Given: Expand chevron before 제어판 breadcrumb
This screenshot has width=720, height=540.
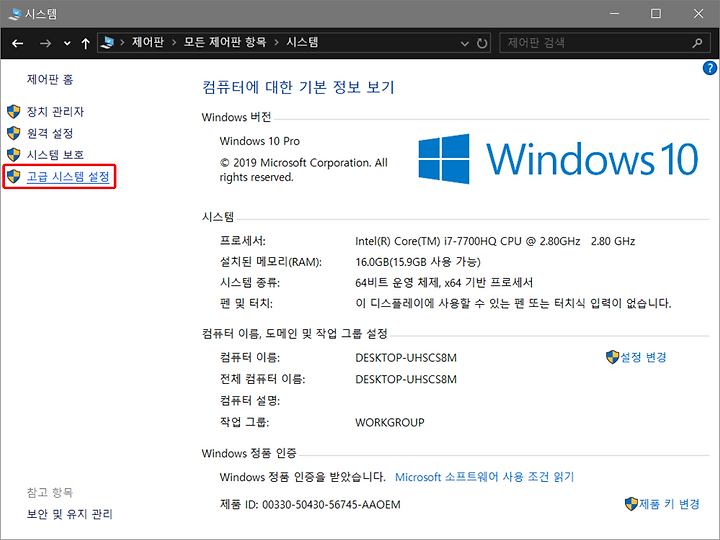Looking at the screenshot, I should pos(122,43).
